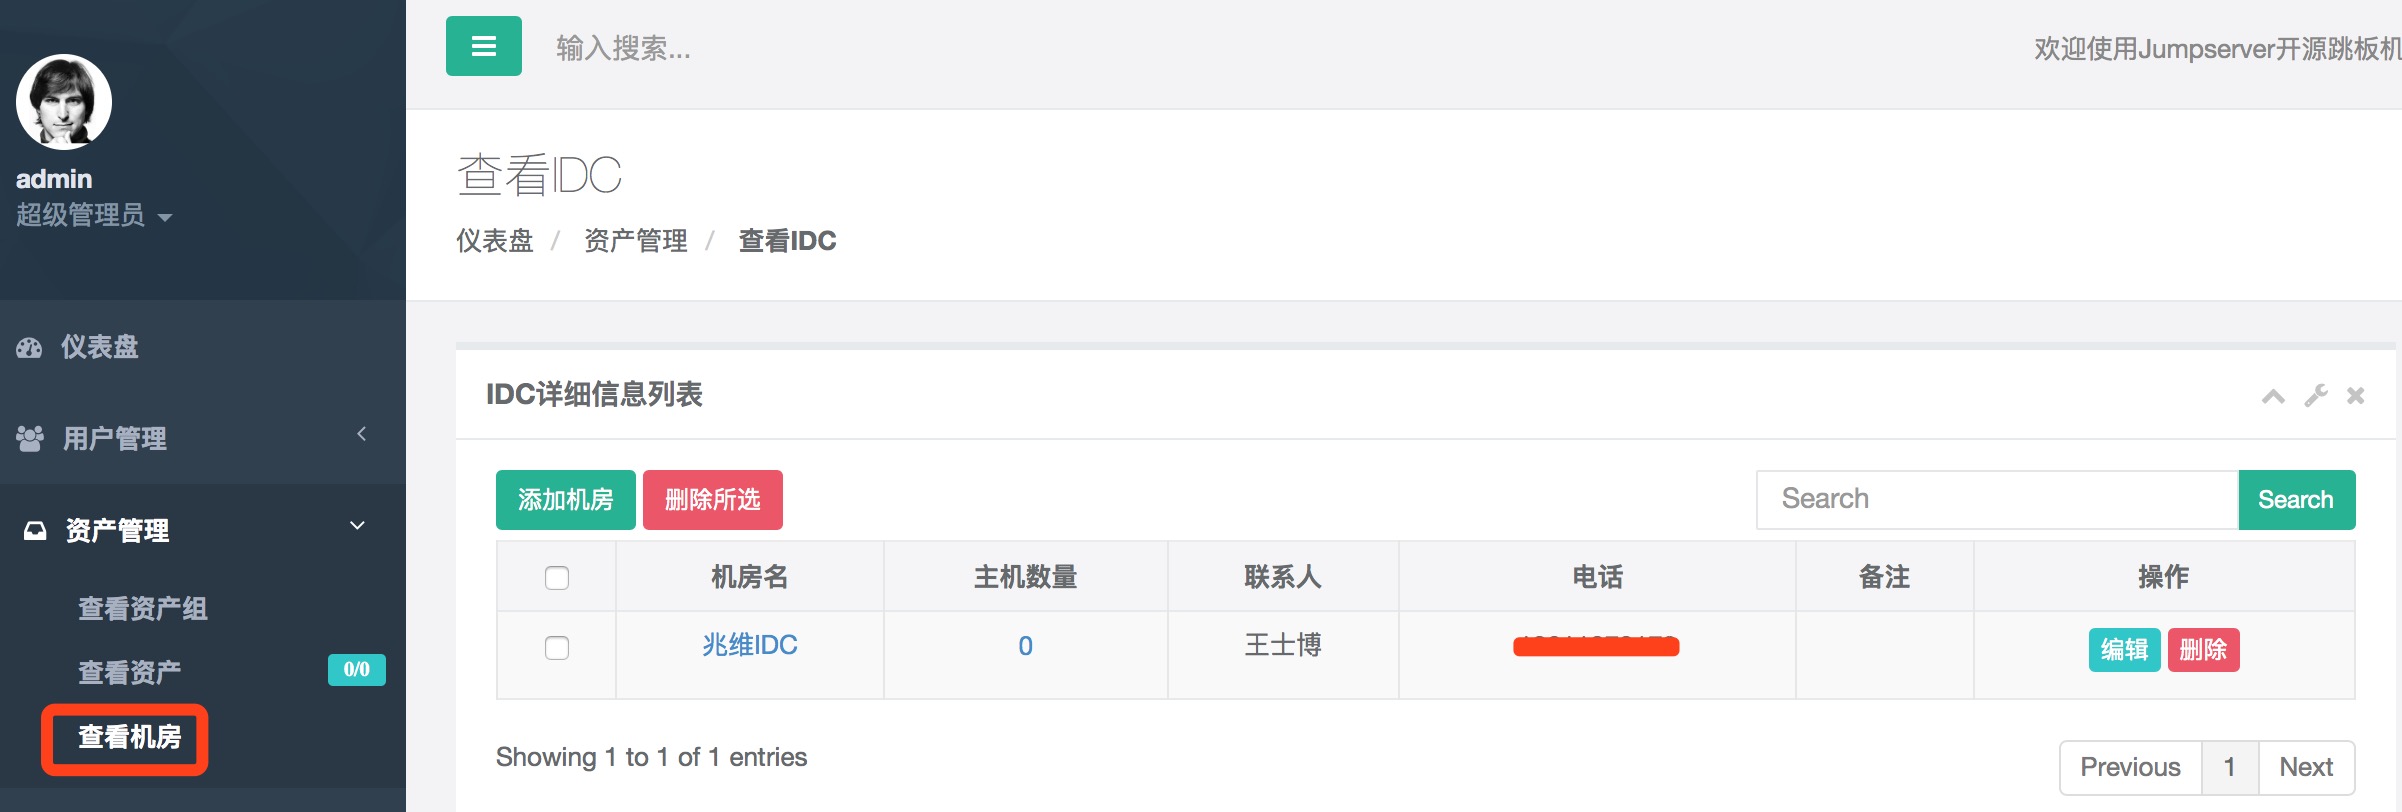Select 查看机房 in the sidebar
2402x812 pixels.
130,737
